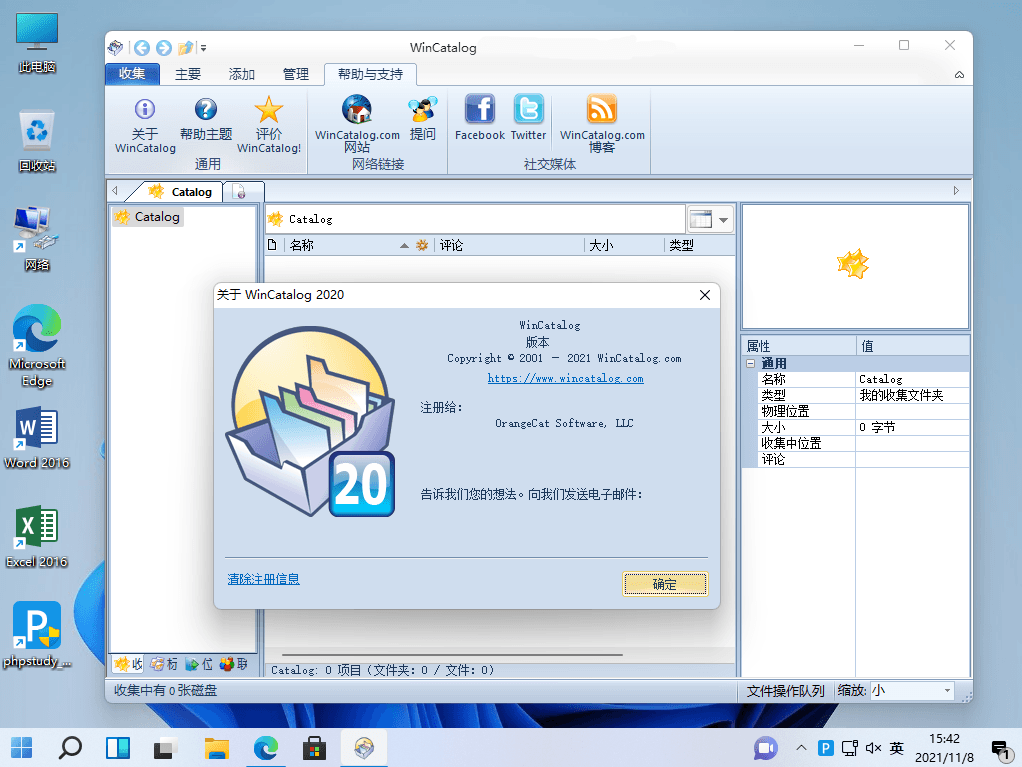Click the star thumbnail in preview pane
This screenshot has width=1022, height=767.
(853, 264)
